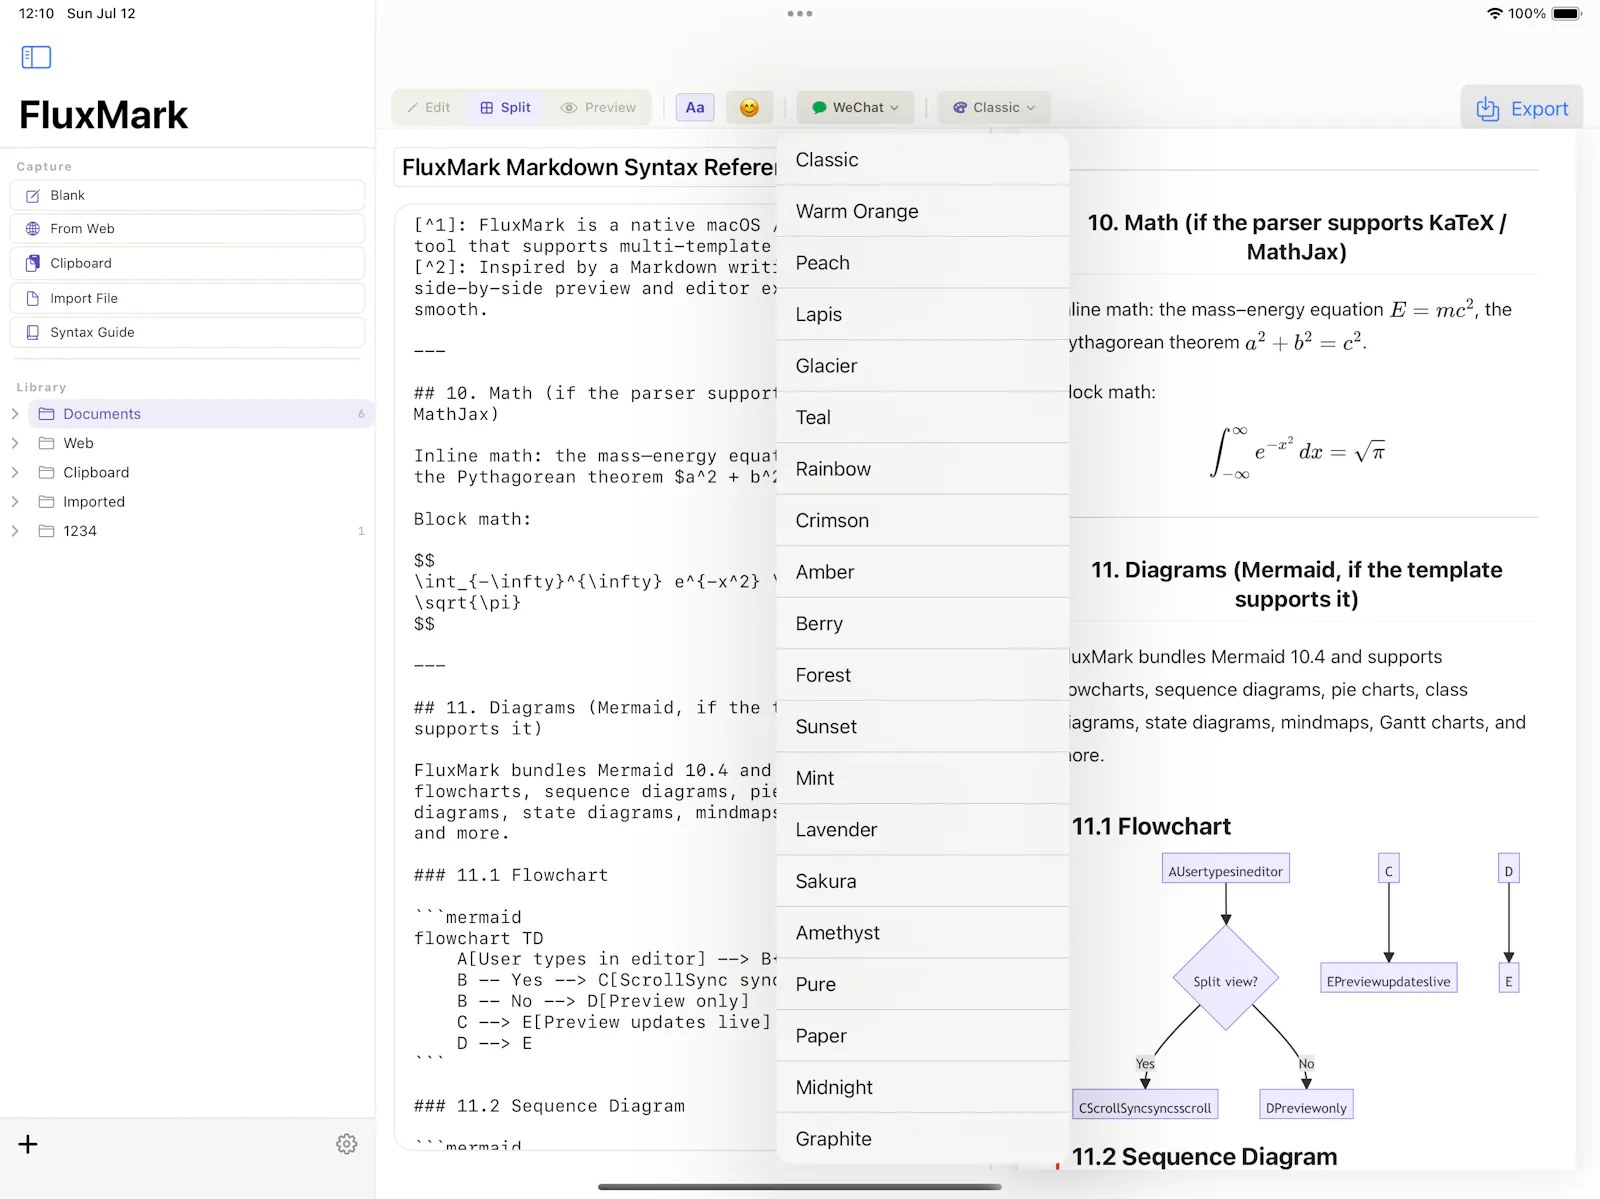Toggle the sidebar panel icon
1600x1199 pixels.
coord(36,57)
